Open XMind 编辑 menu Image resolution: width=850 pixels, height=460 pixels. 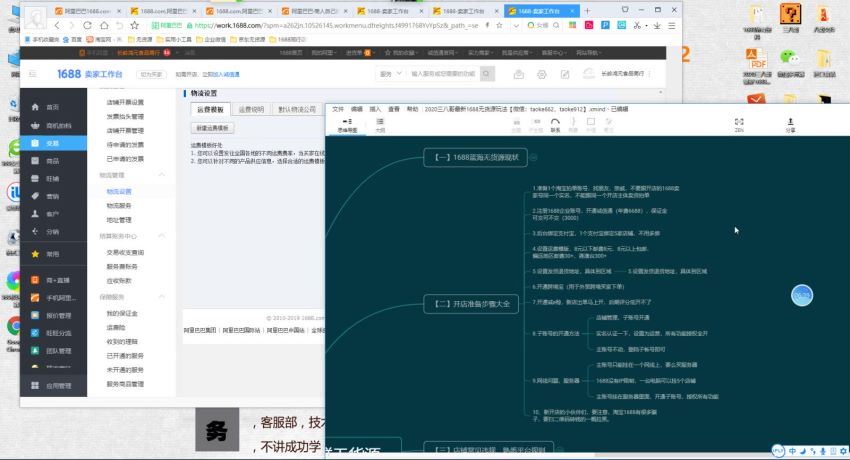tap(356, 109)
